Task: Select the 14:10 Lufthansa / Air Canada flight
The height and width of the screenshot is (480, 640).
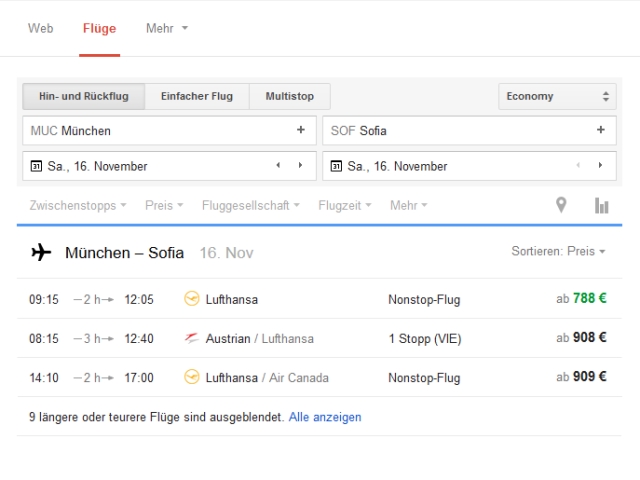Action: 320,378
